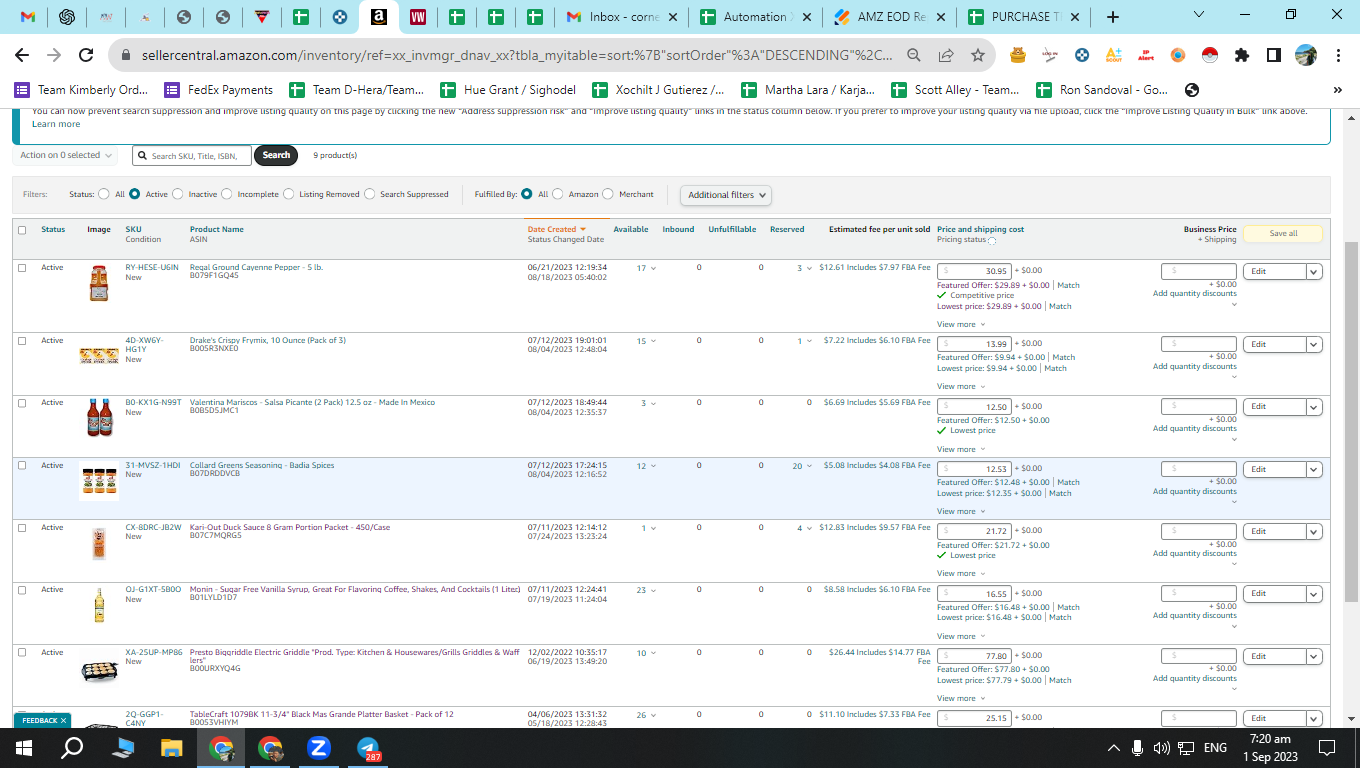
Task: Open the Windows notification center
Action: tap(1327, 747)
